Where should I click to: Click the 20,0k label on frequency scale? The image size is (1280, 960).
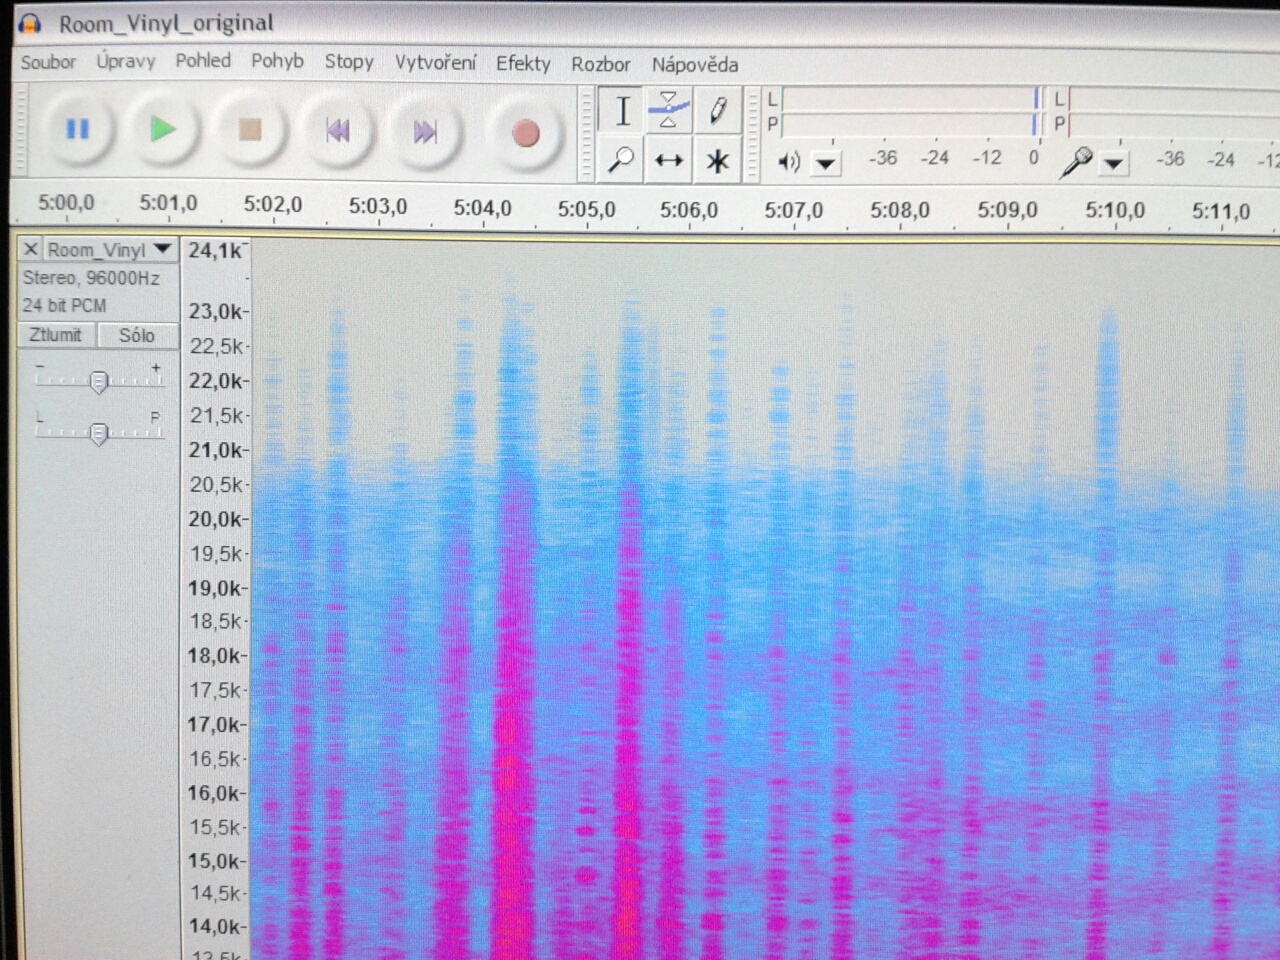tap(216, 519)
